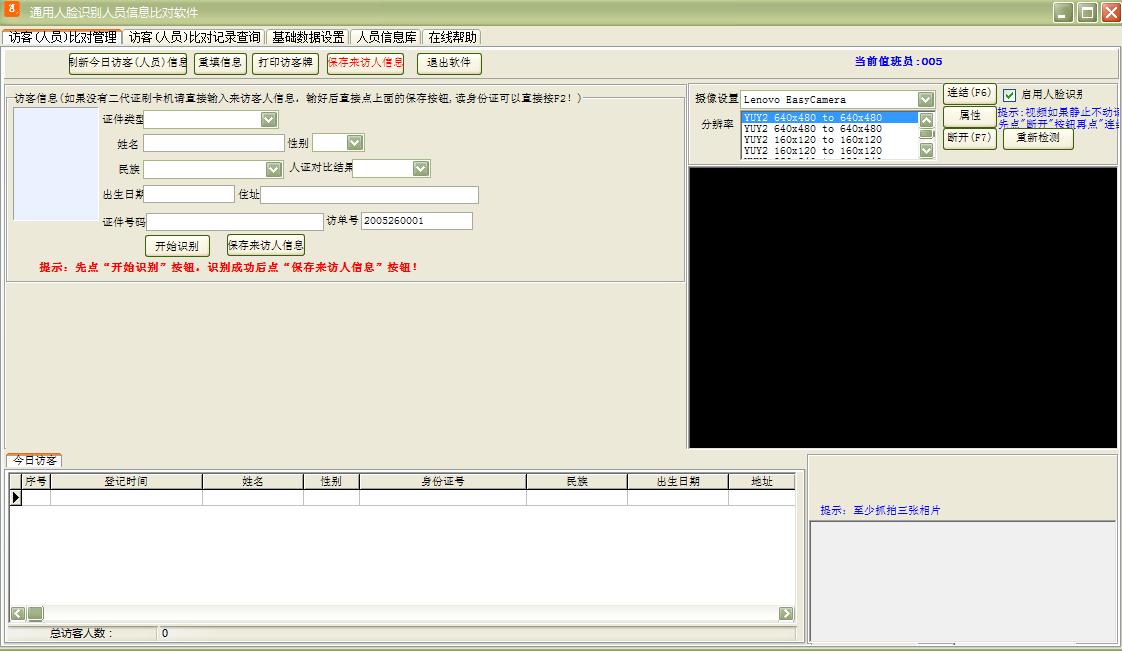Screen dimensions: 1122x651
Task: Click 出生日期 column header in table
Action: click(678, 481)
